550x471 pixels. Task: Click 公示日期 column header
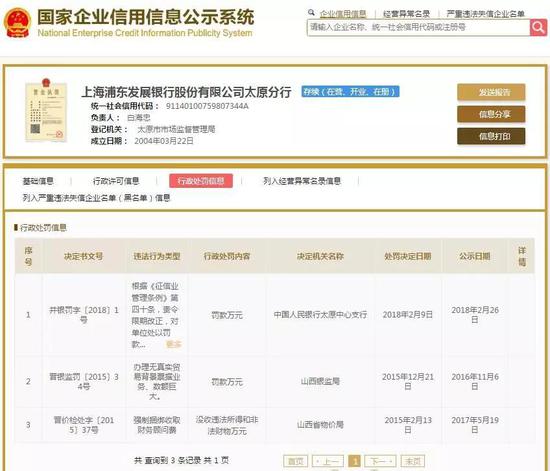click(475, 256)
